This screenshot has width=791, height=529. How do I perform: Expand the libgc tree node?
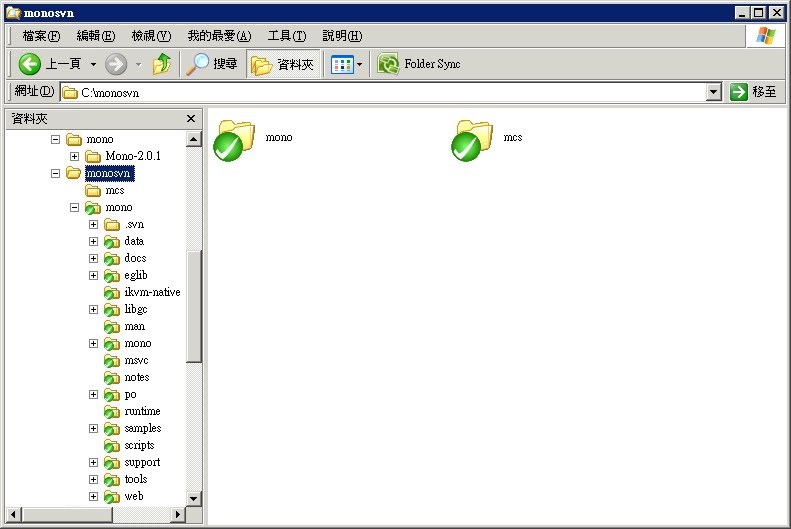tap(93, 310)
